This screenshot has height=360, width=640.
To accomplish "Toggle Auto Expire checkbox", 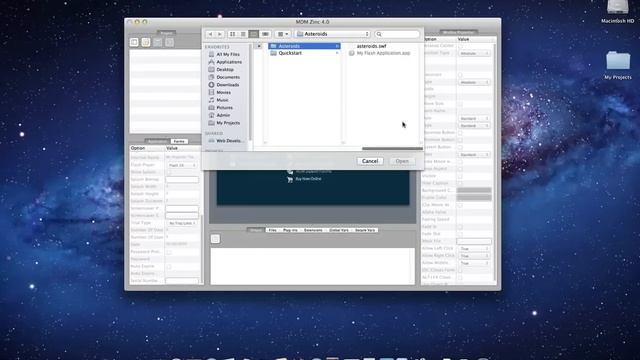I will point(169,267).
